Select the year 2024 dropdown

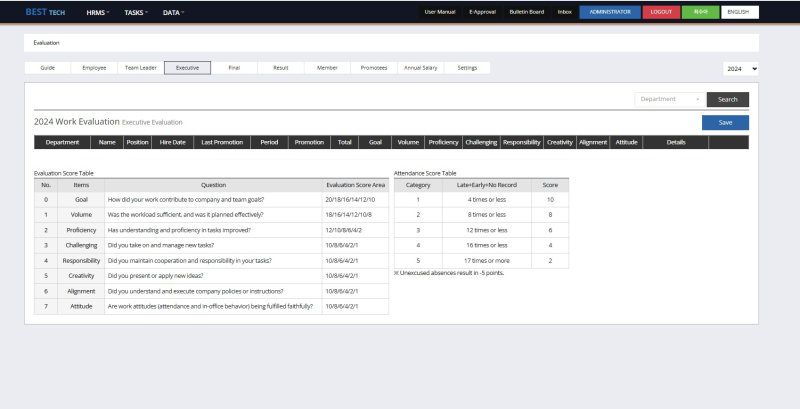tap(740, 68)
